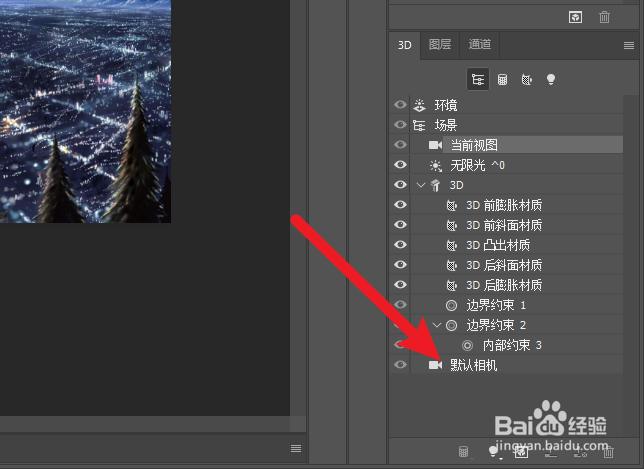Collapse the 边界约束 2 group
The width and height of the screenshot is (644, 469).
[437, 325]
